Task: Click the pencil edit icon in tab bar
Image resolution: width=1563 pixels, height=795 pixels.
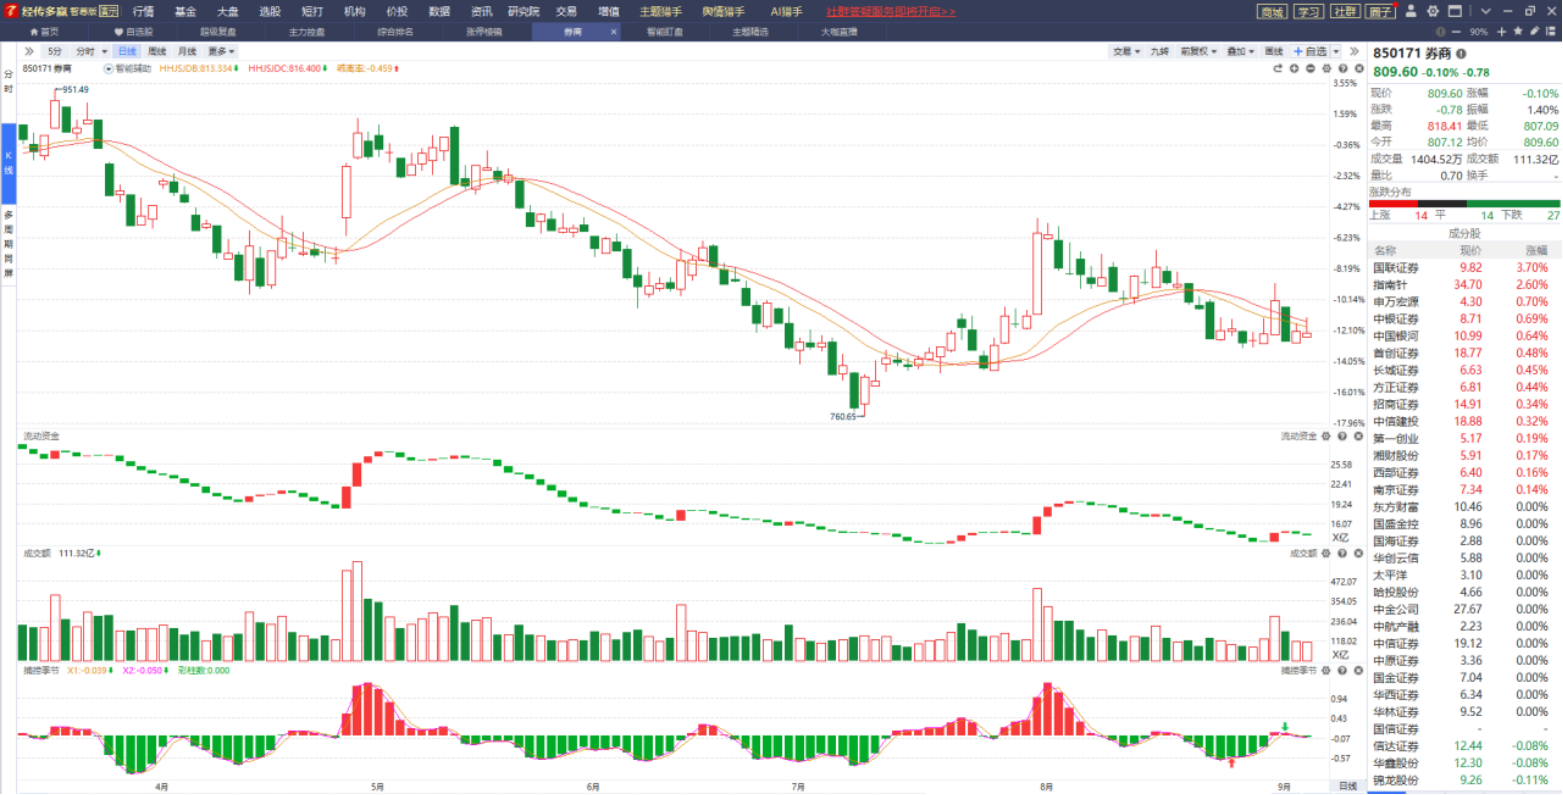Action: (x=1534, y=31)
